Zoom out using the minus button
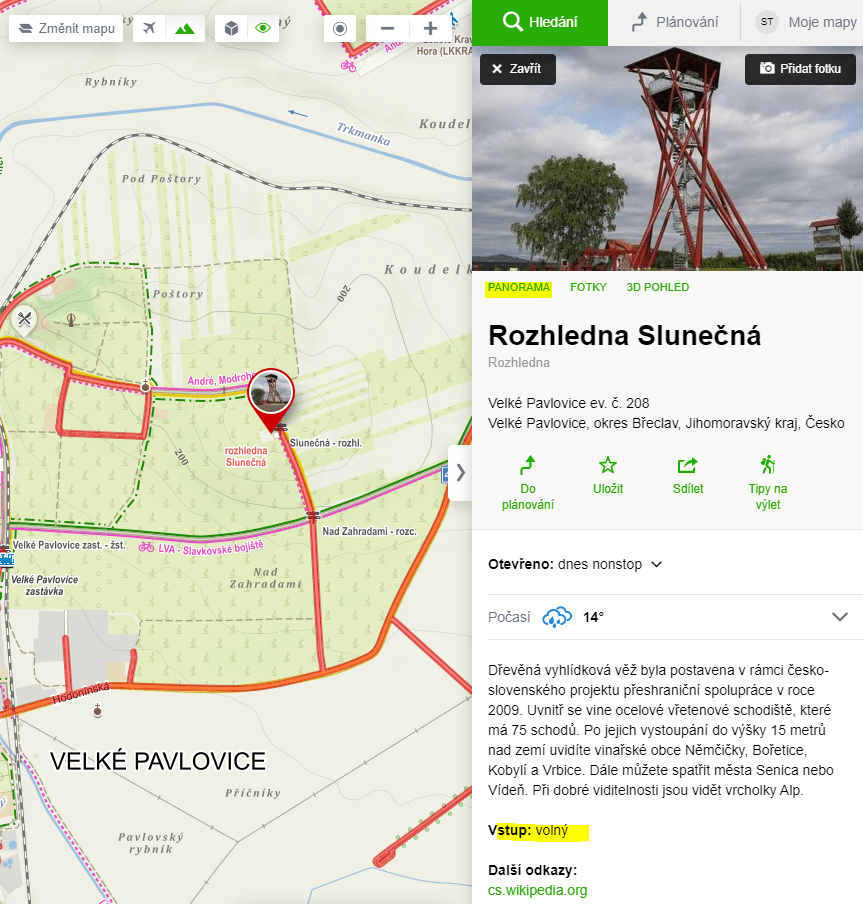This screenshot has width=863, height=904. pyautogui.click(x=387, y=28)
